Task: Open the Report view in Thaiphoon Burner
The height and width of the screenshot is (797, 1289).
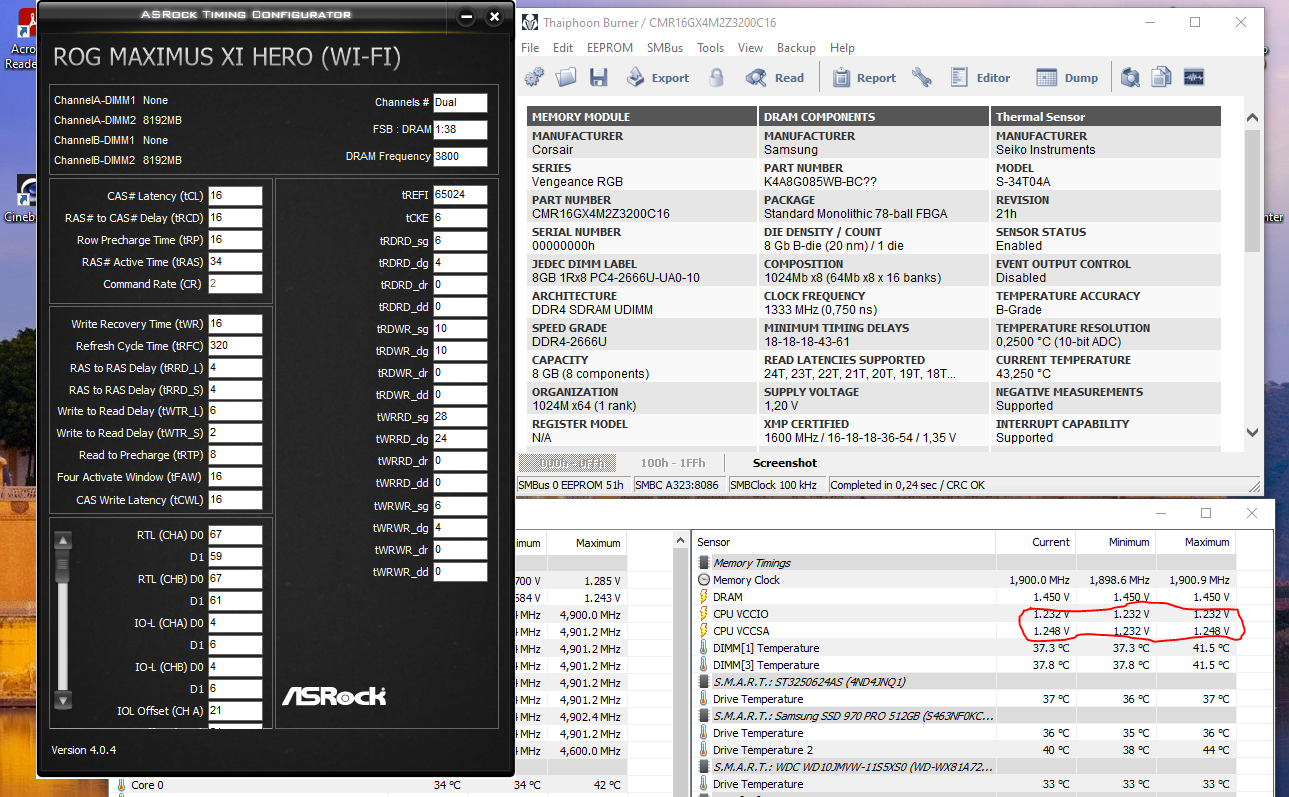Action: click(864, 77)
